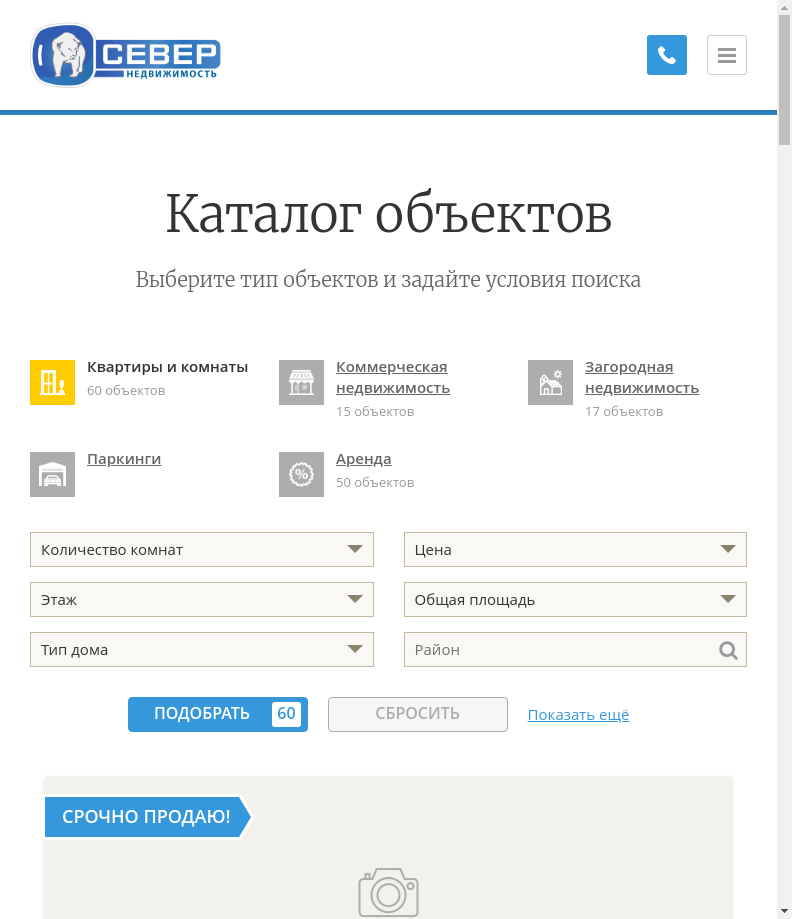The image size is (792, 919).
Task: Click the '60 объектов' count text
Action: coord(126,391)
